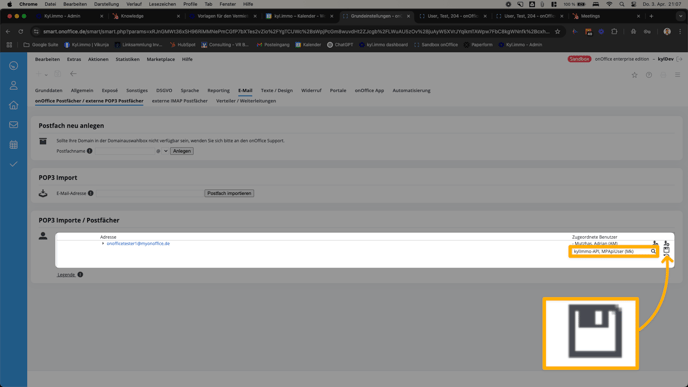Open Bearbeiten menu in onOffice
The image size is (688, 387).
click(47, 59)
